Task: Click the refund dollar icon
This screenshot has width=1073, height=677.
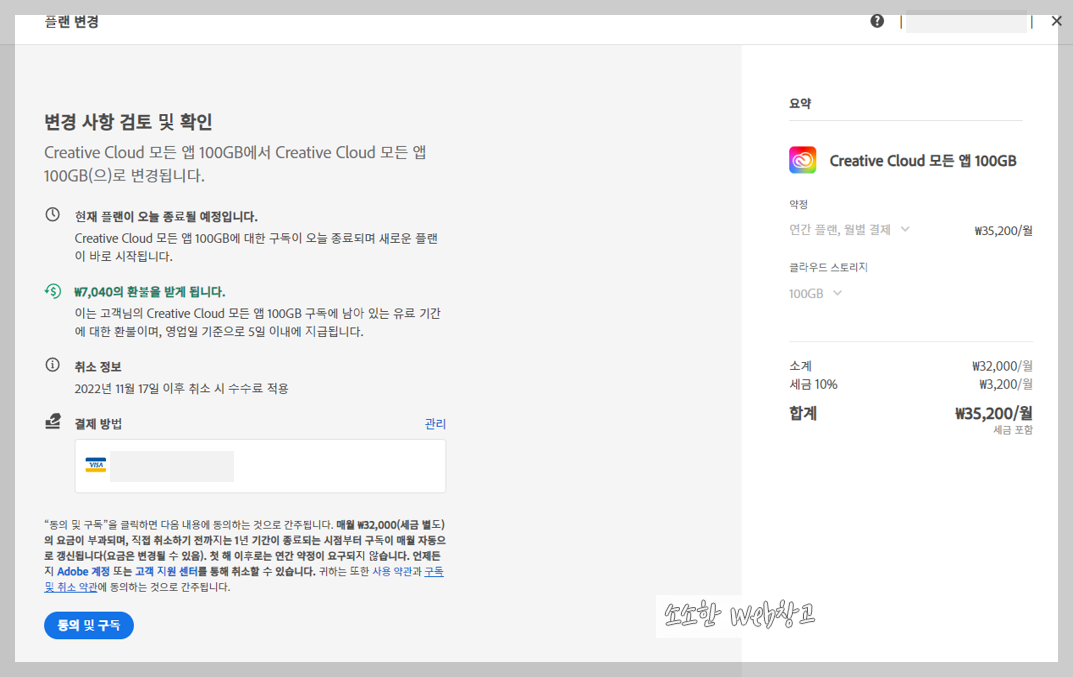Action: 53,291
